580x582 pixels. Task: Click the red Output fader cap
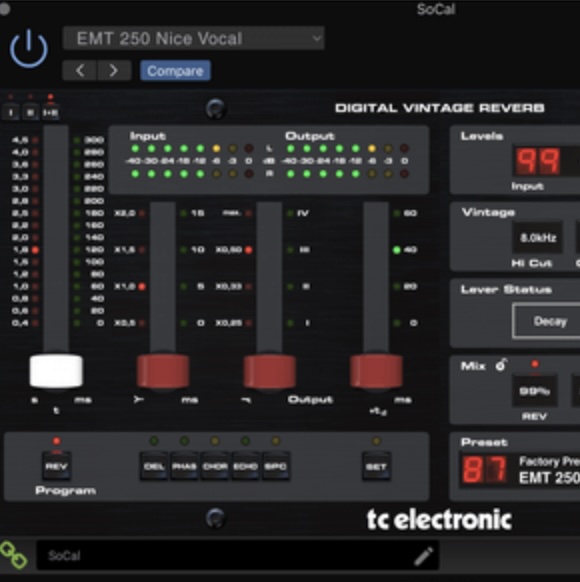point(269,371)
